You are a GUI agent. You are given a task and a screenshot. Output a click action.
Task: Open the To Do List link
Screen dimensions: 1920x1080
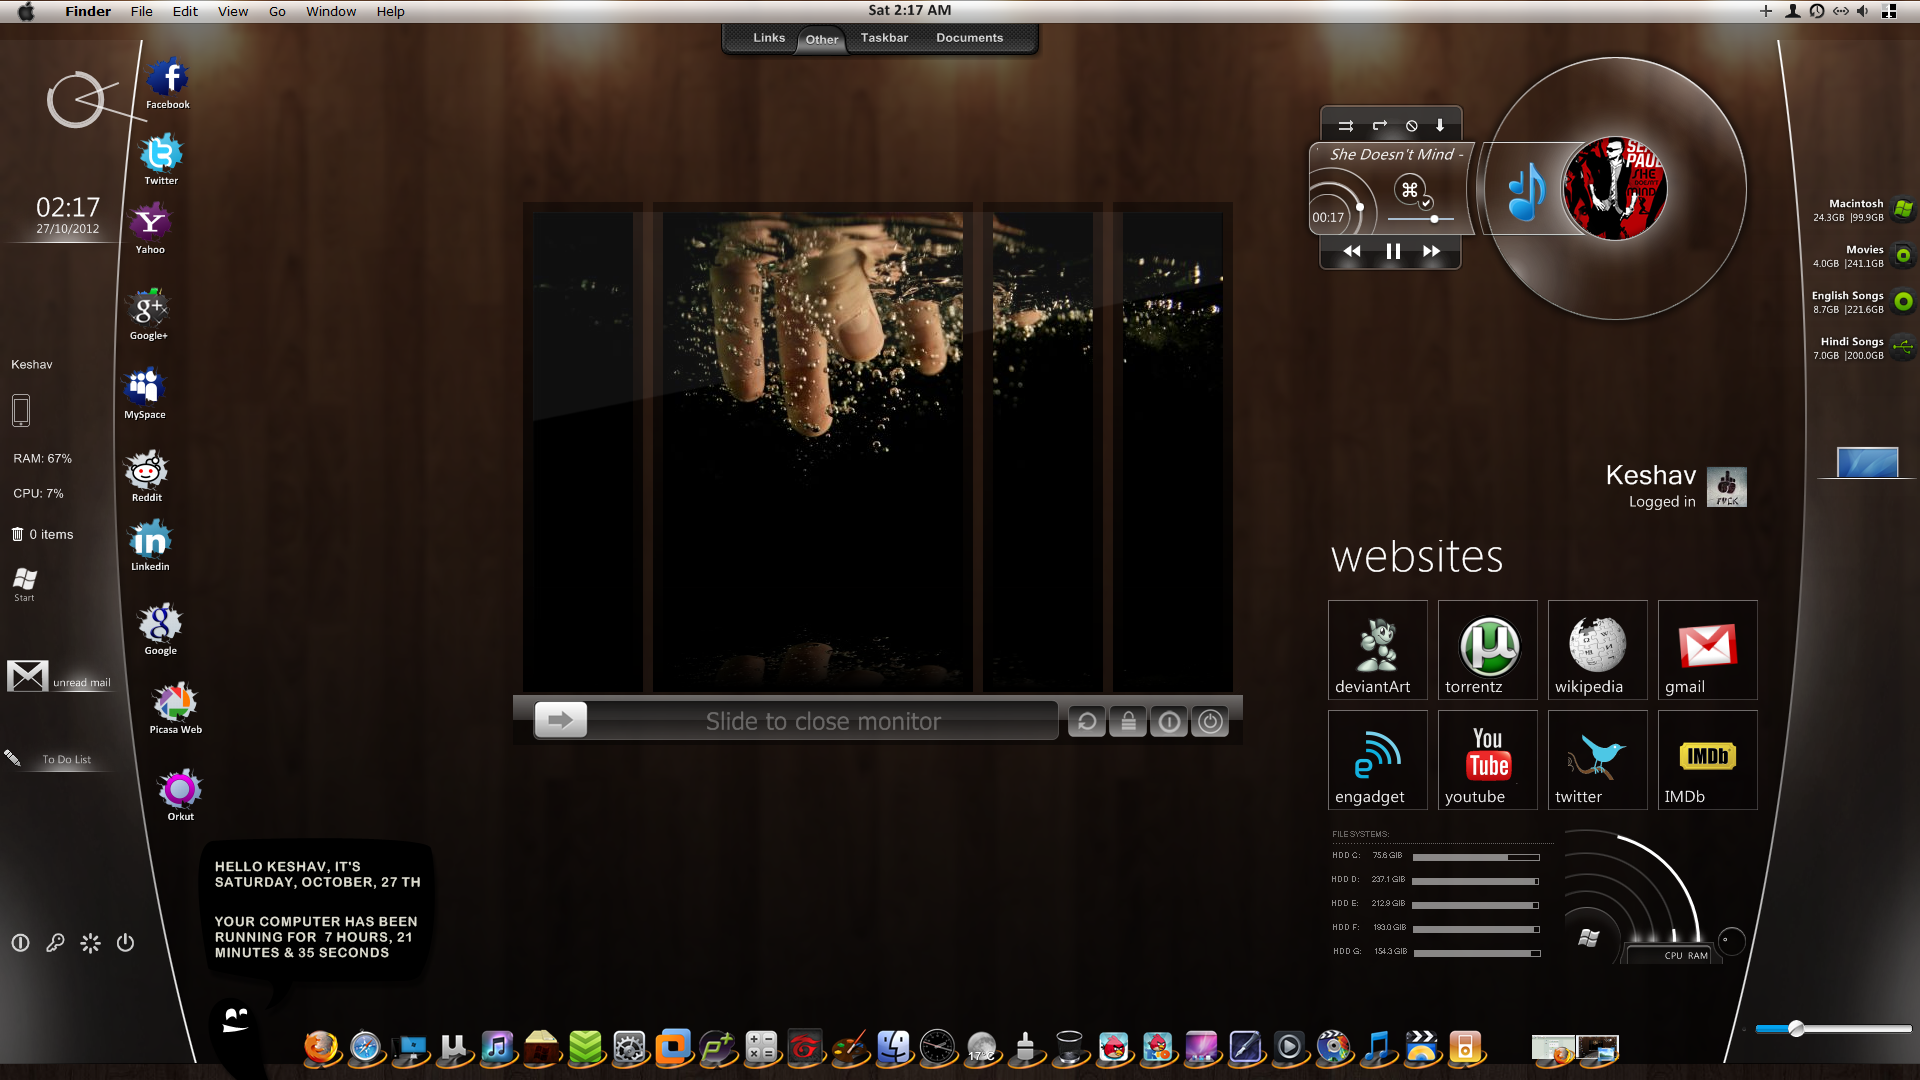pos(66,760)
